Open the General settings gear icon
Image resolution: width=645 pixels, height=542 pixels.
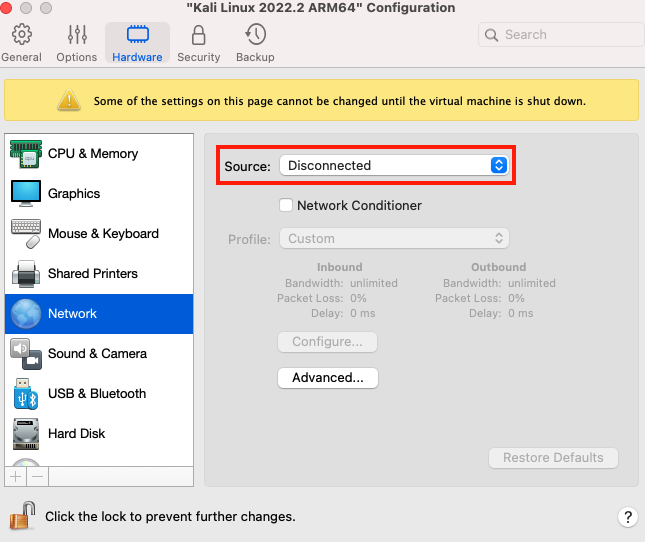21,34
